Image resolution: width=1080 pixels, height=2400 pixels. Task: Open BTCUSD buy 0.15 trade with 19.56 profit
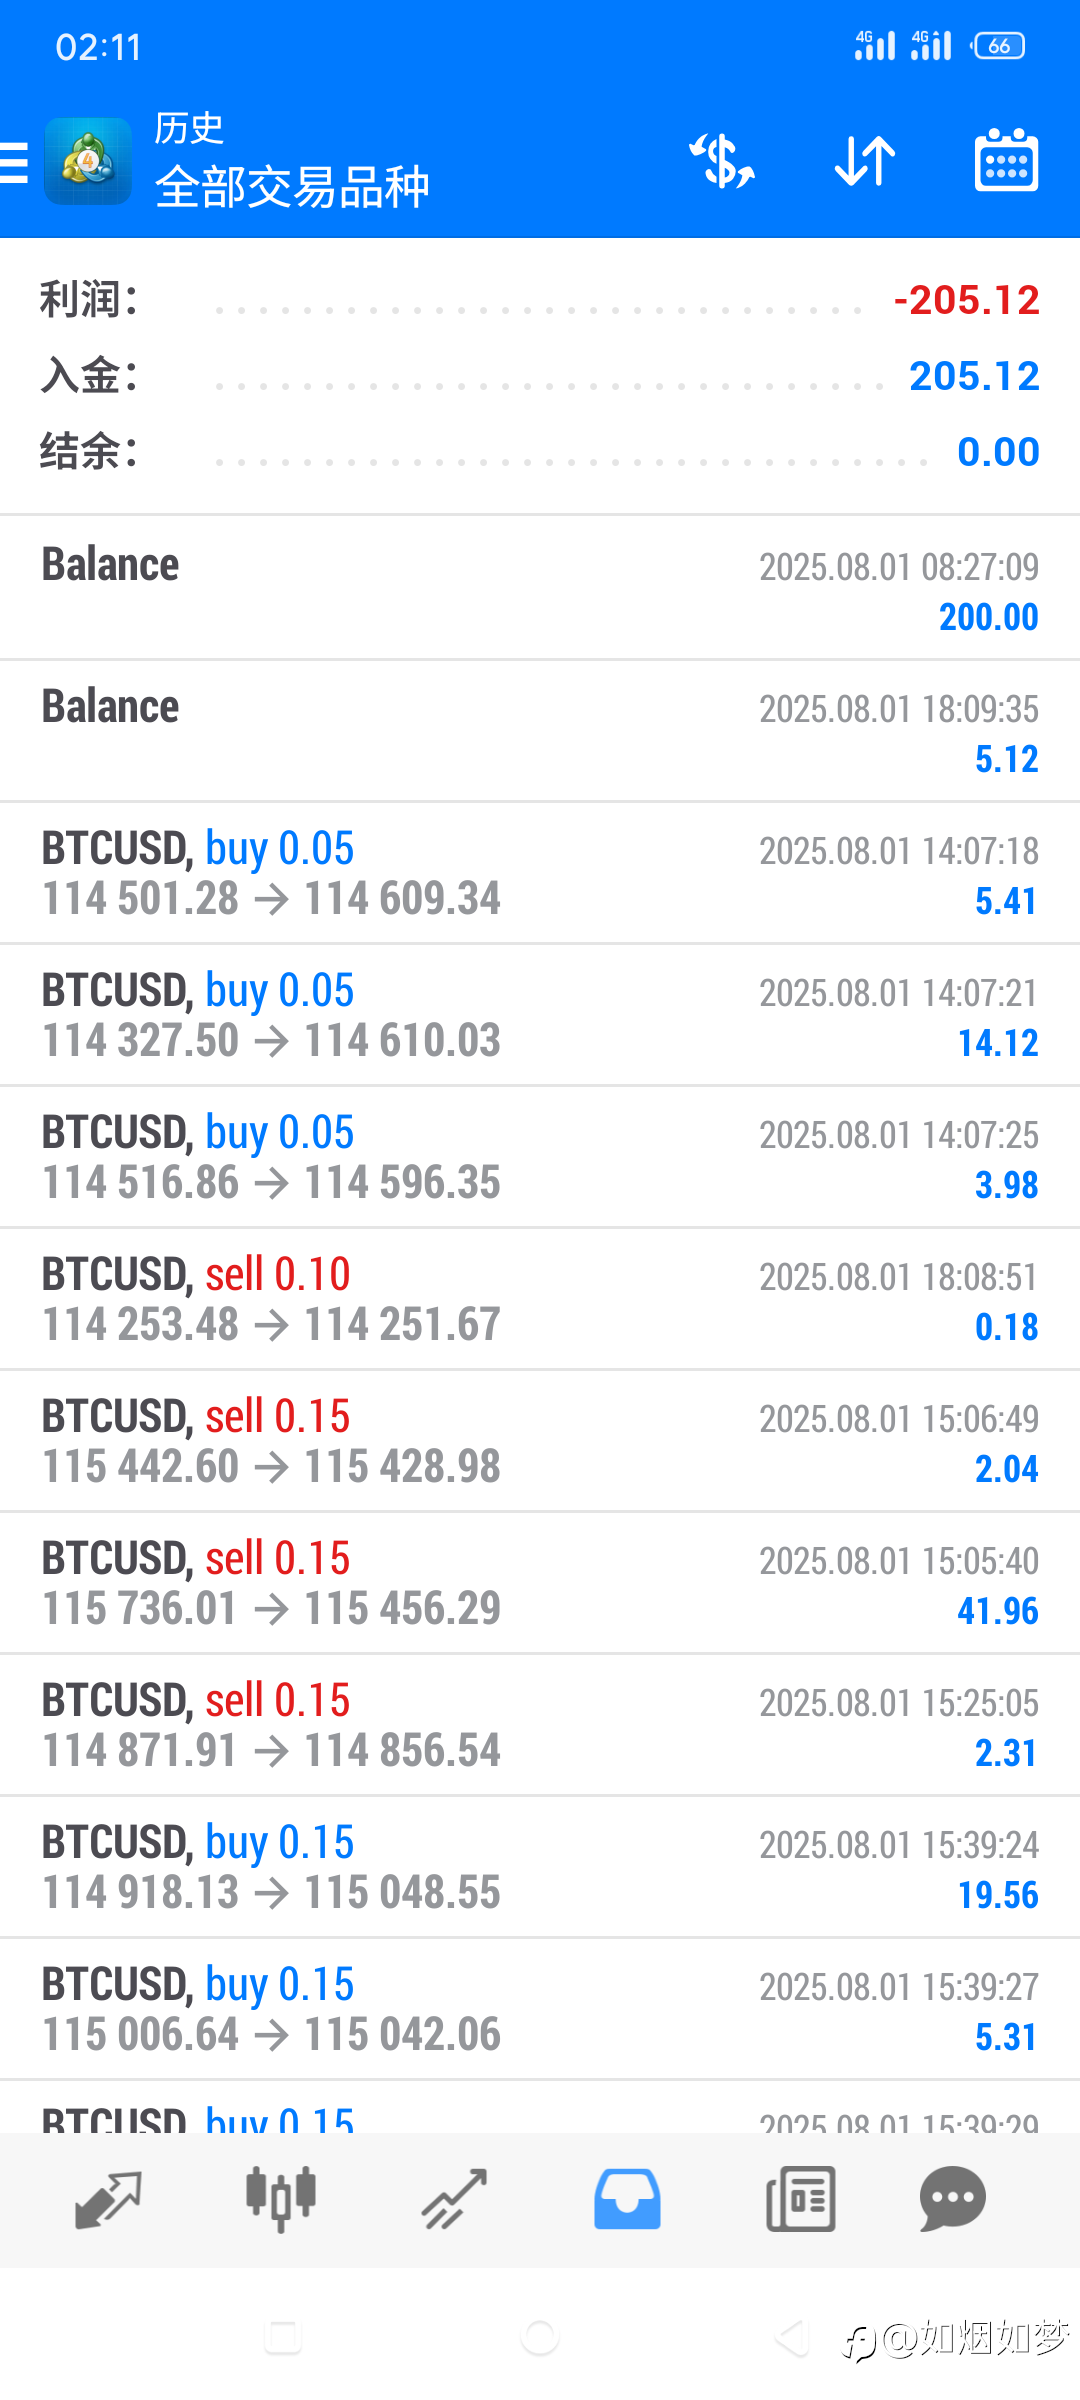tap(540, 1867)
